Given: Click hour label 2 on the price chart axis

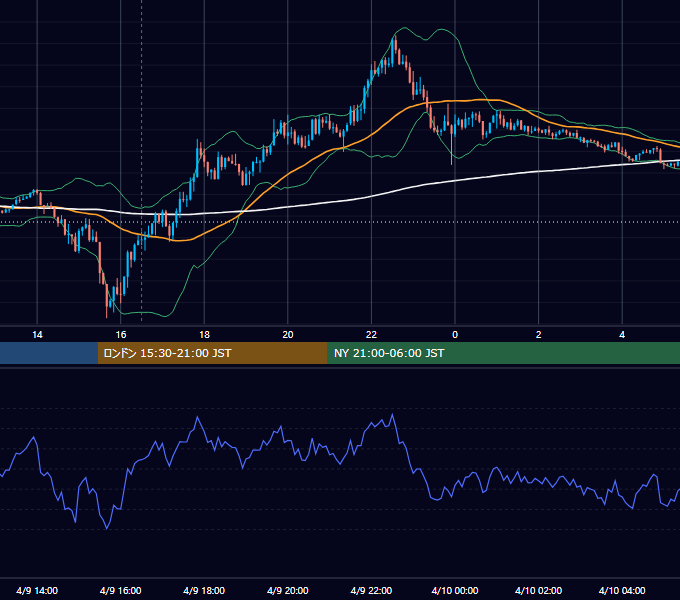Looking at the screenshot, I should (x=539, y=335).
